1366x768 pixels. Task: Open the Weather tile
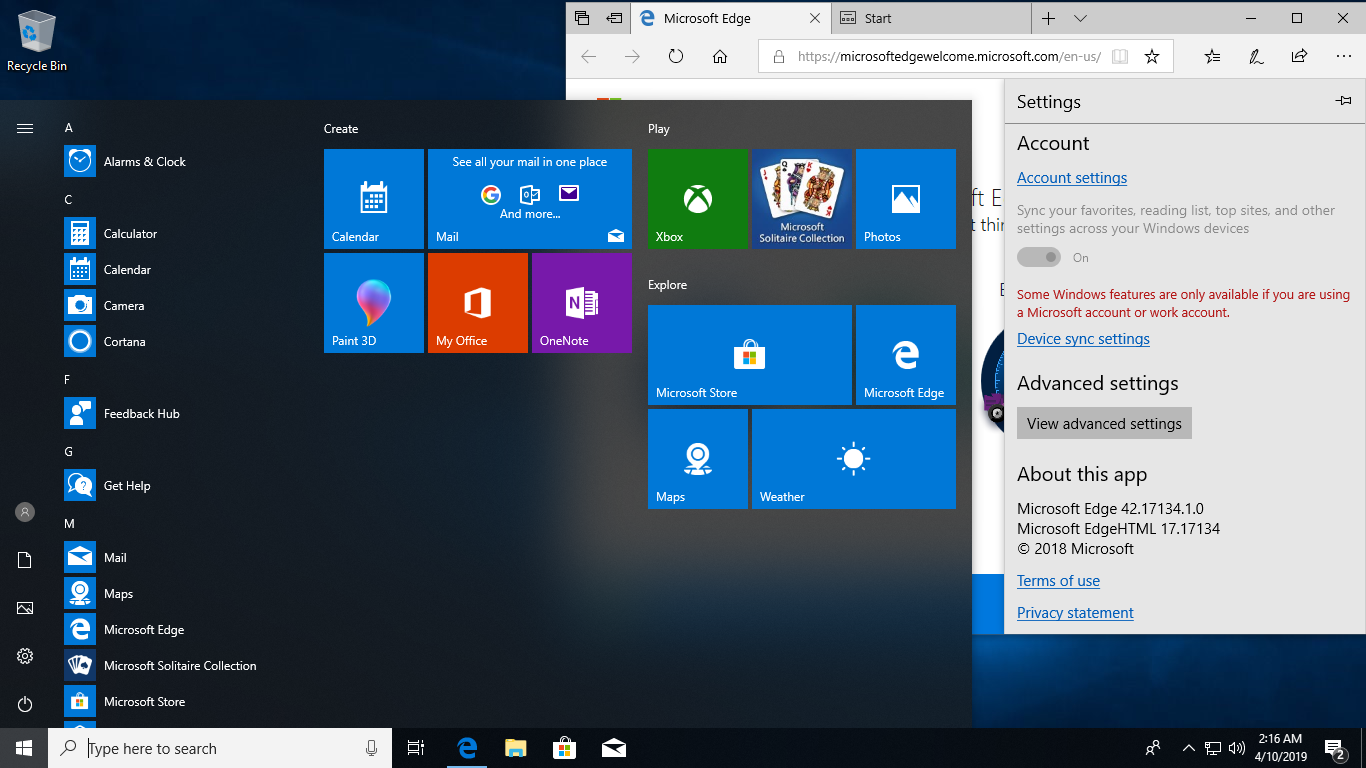pyautogui.click(x=854, y=459)
